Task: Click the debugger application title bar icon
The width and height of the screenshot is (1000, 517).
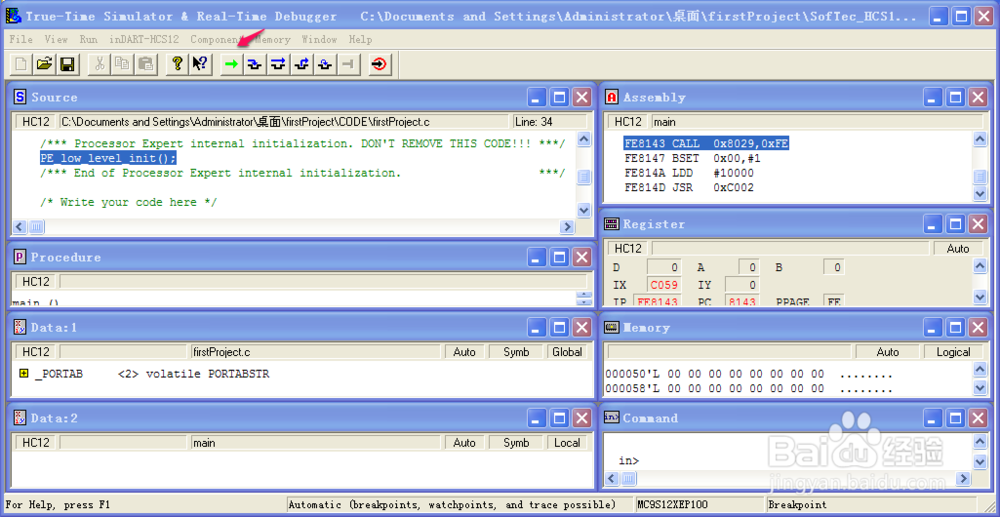Action: [13, 15]
